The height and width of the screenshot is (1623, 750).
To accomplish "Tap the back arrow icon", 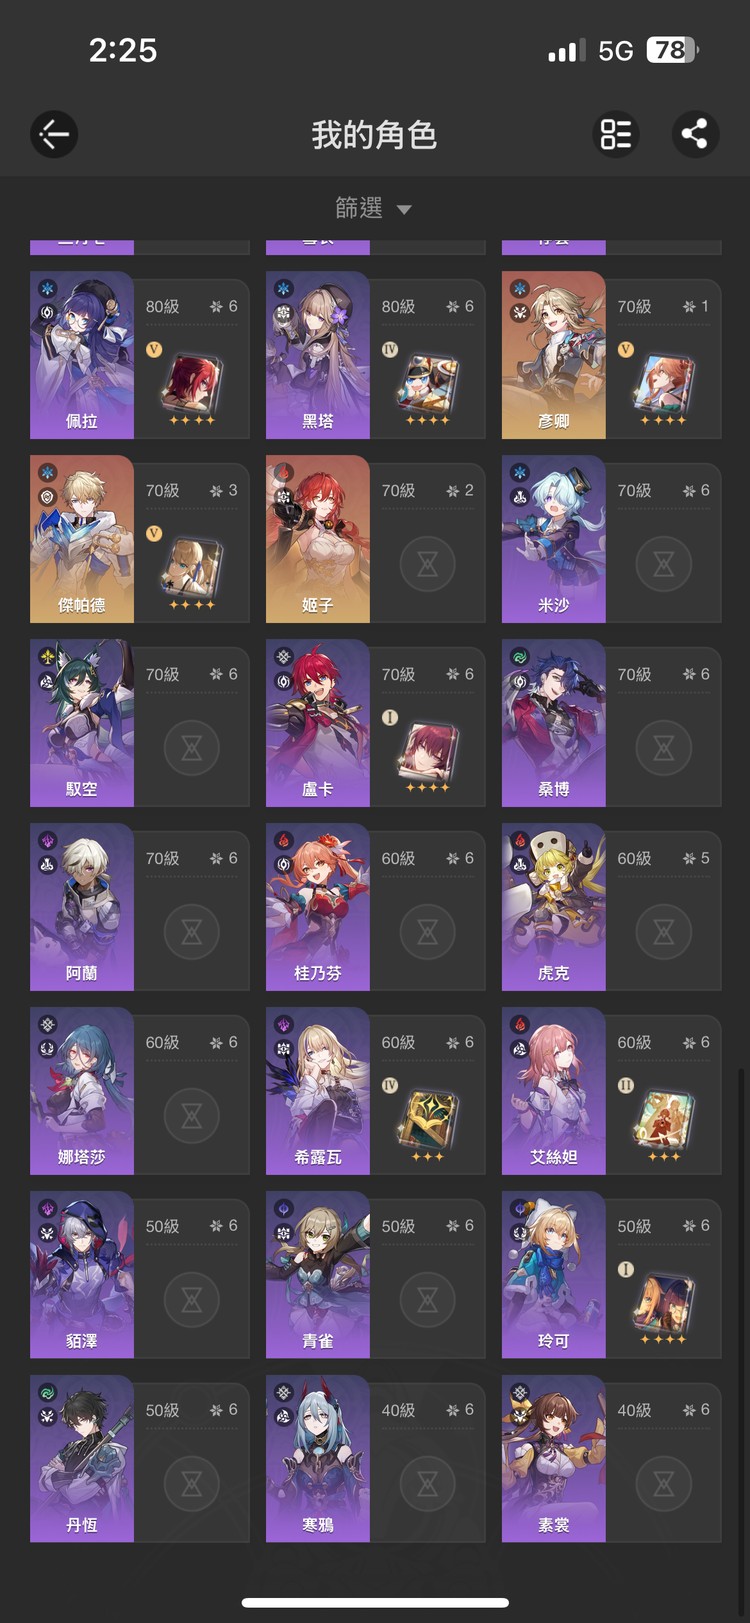I will [54, 134].
